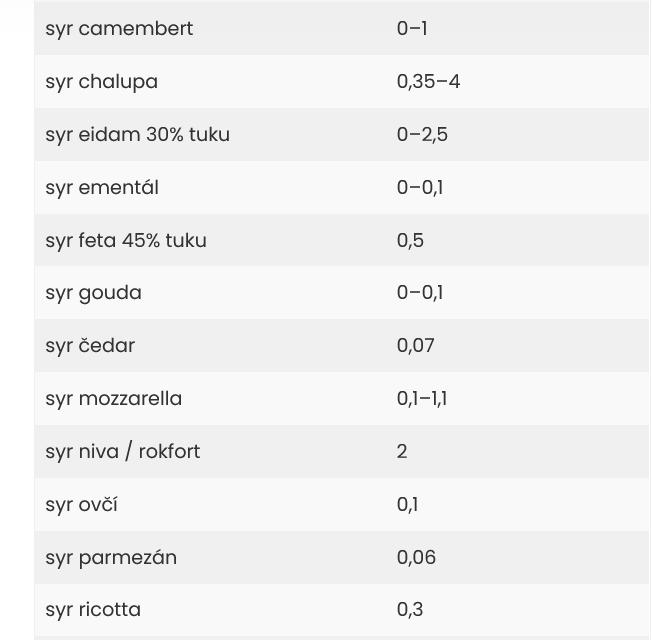The height and width of the screenshot is (640, 652).
Task: Click the 'syr ovčí' row label
Action: [81, 505]
